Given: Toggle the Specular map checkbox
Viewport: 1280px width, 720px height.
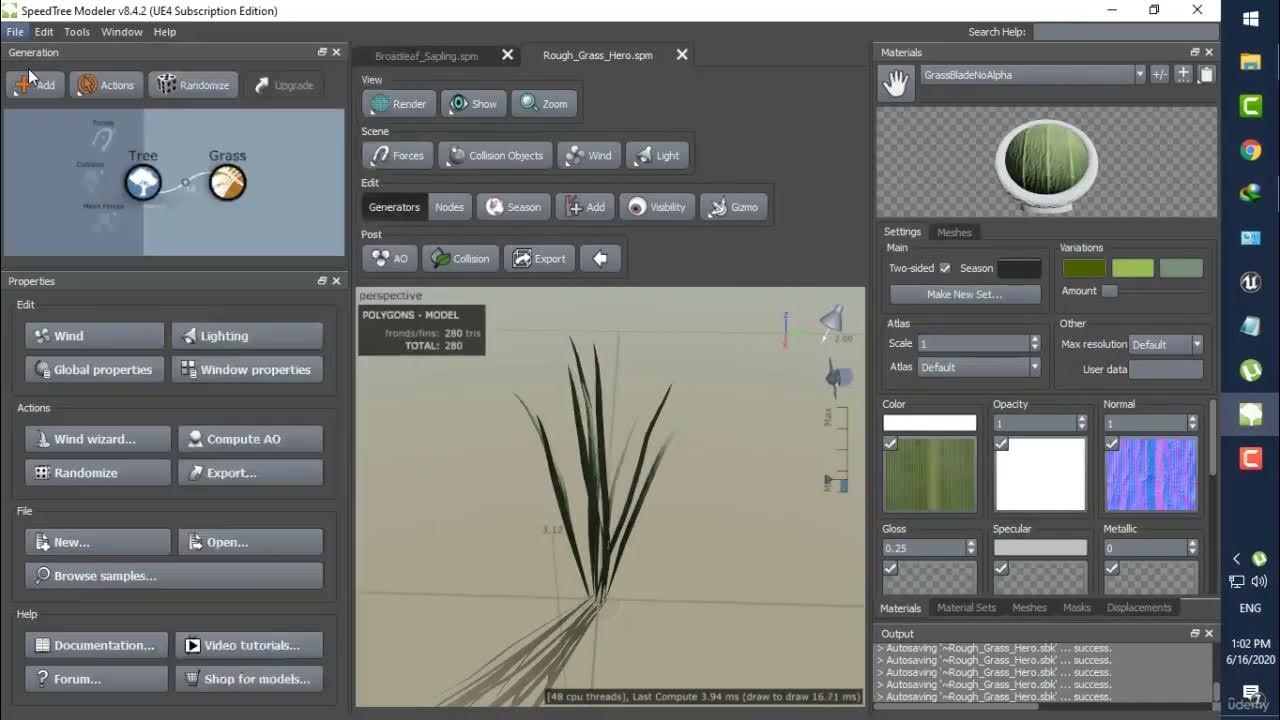Looking at the screenshot, I should click(x=1001, y=568).
